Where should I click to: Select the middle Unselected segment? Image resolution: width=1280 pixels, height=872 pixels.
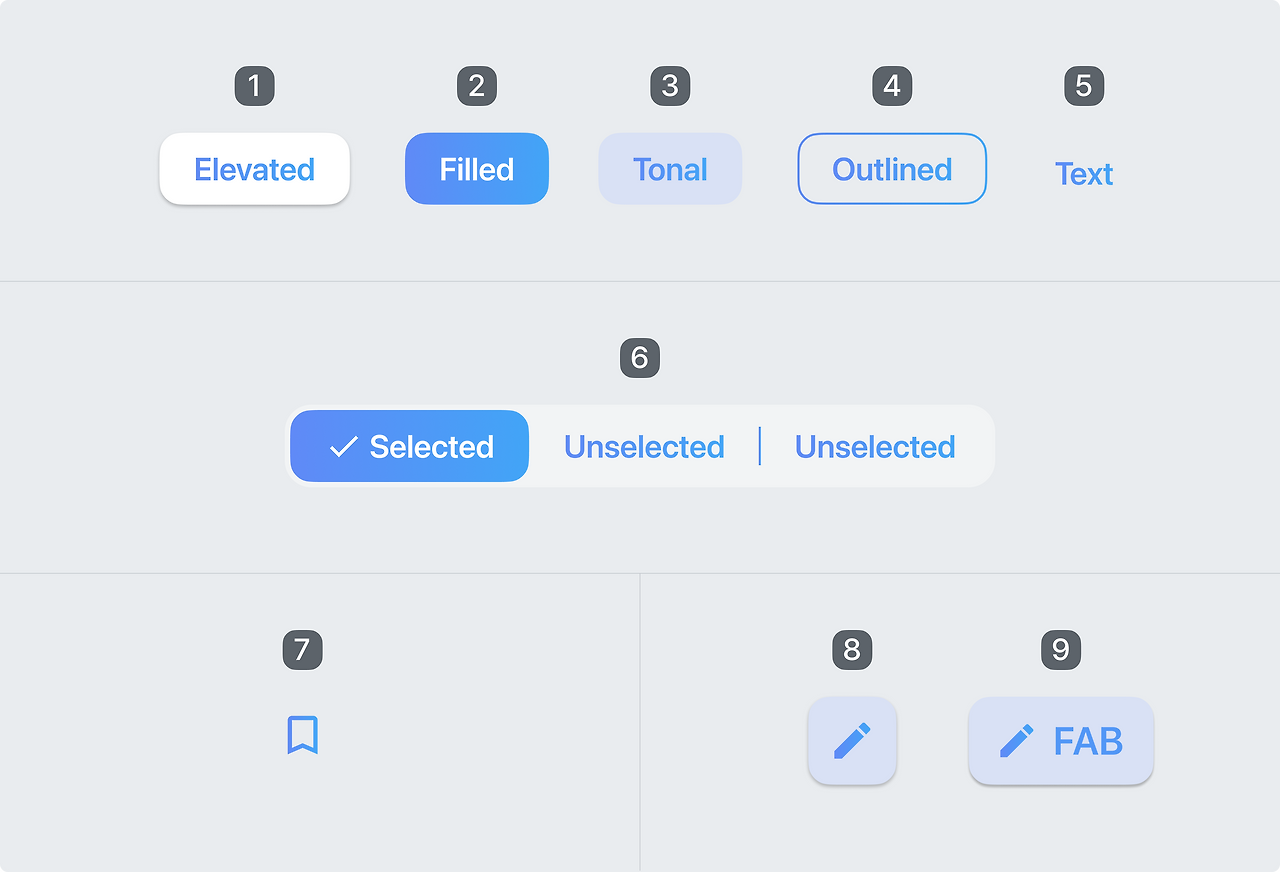click(643, 446)
